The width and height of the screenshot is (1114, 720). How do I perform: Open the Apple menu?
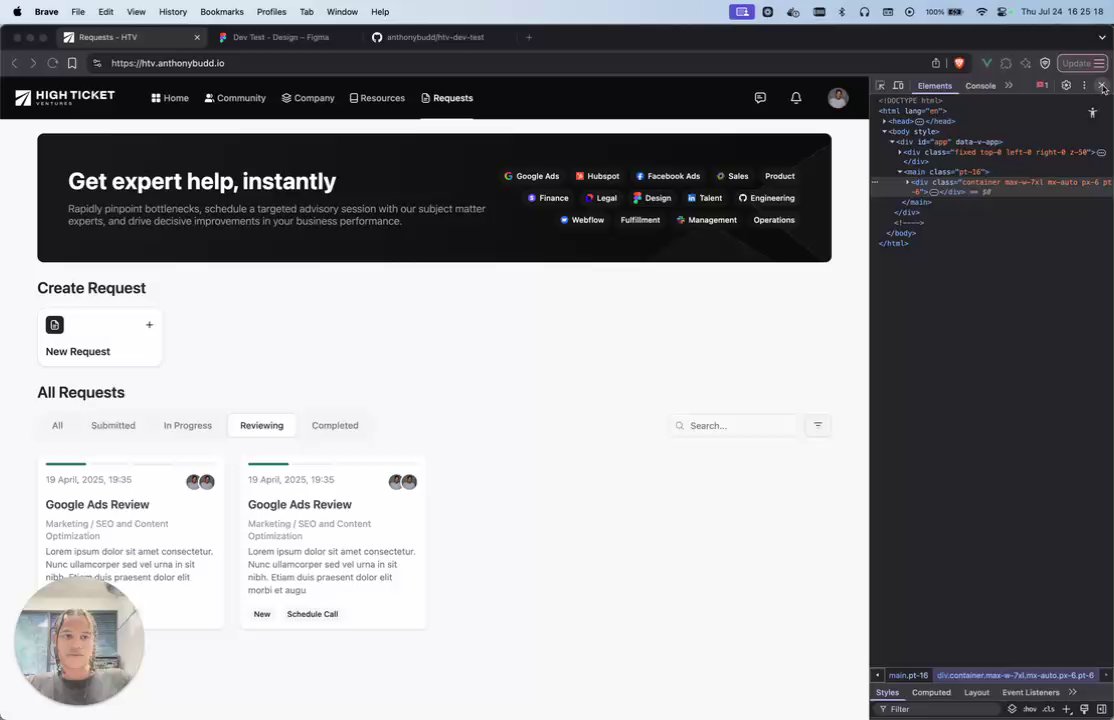17,11
